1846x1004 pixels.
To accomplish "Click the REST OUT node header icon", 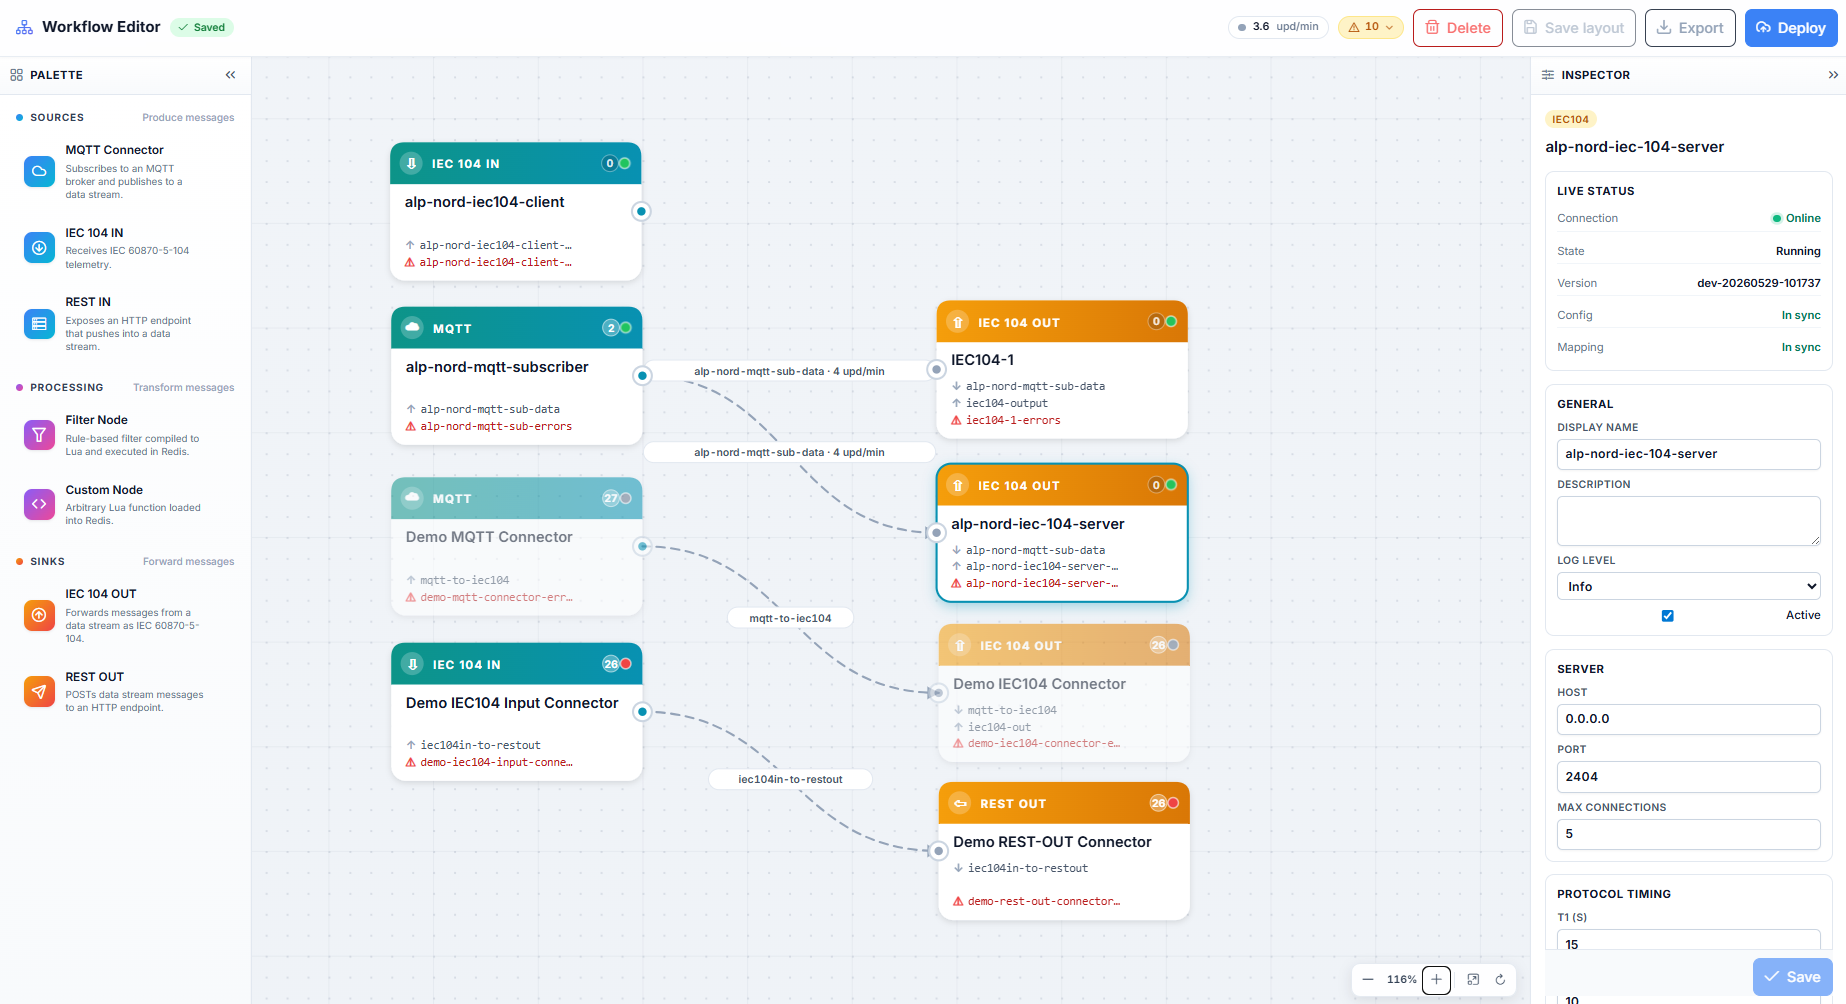I will click(960, 804).
